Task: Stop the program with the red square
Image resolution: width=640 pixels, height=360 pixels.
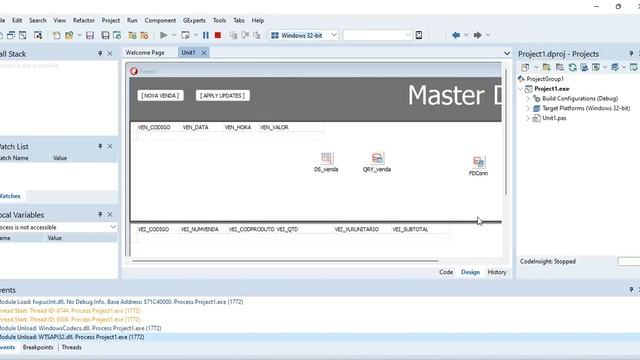Action: click(x=218, y=36)
